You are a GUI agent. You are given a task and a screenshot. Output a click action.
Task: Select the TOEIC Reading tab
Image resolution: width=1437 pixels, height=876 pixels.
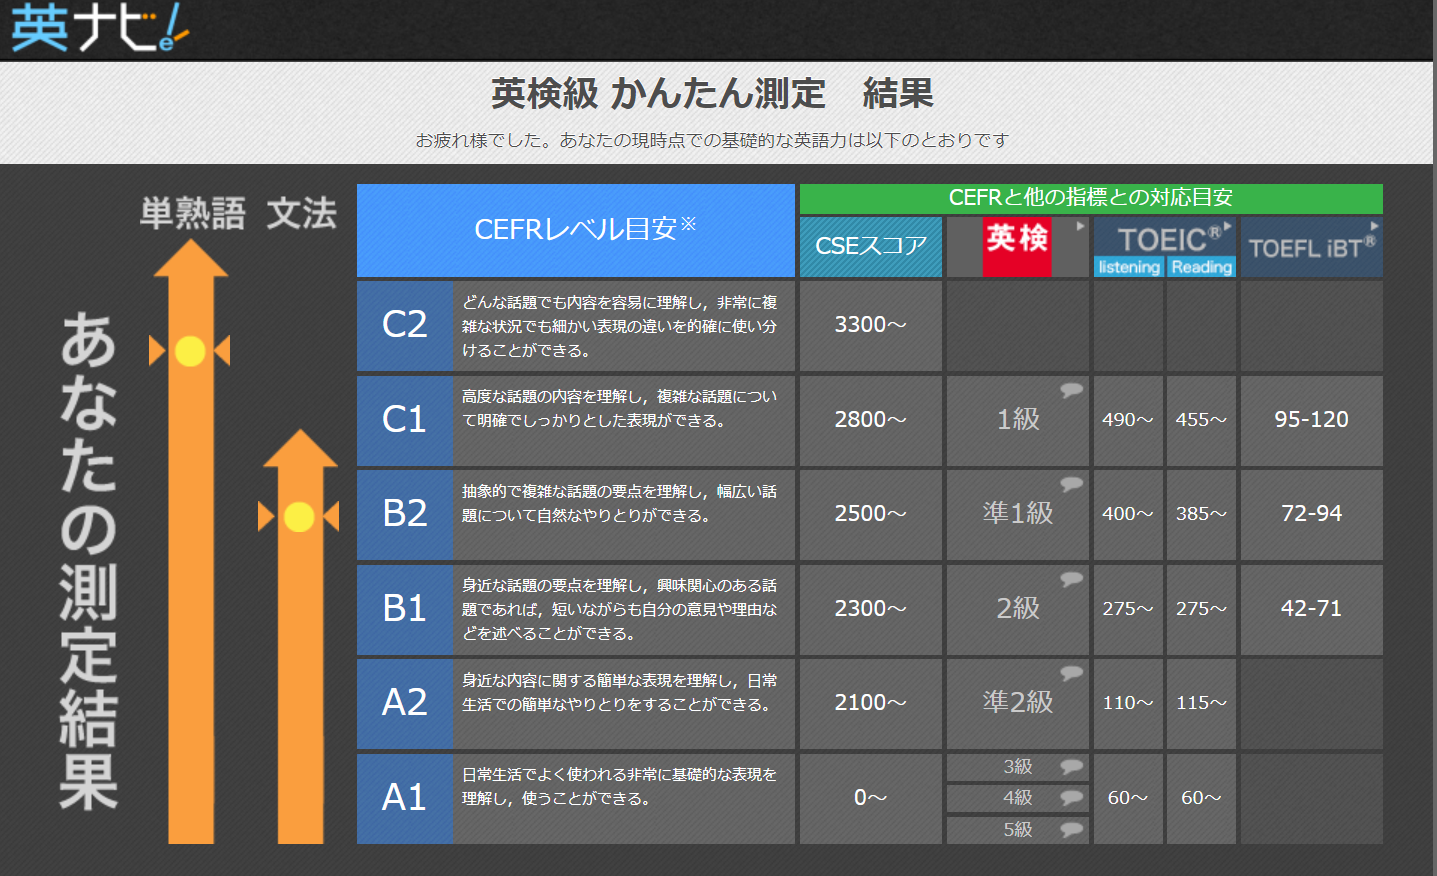coord(1201,267)
